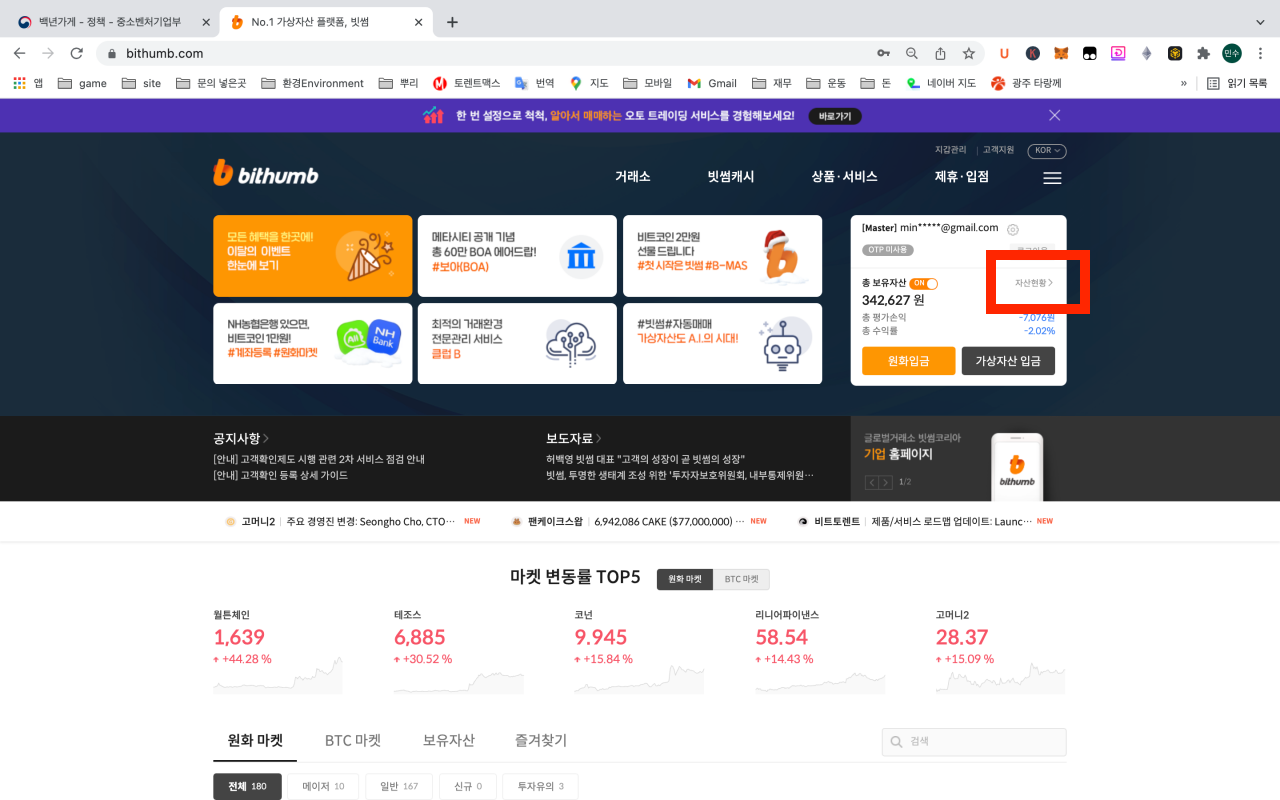Open the 앱 apps shortcut in the bookmarks bar

pos(28,83)
